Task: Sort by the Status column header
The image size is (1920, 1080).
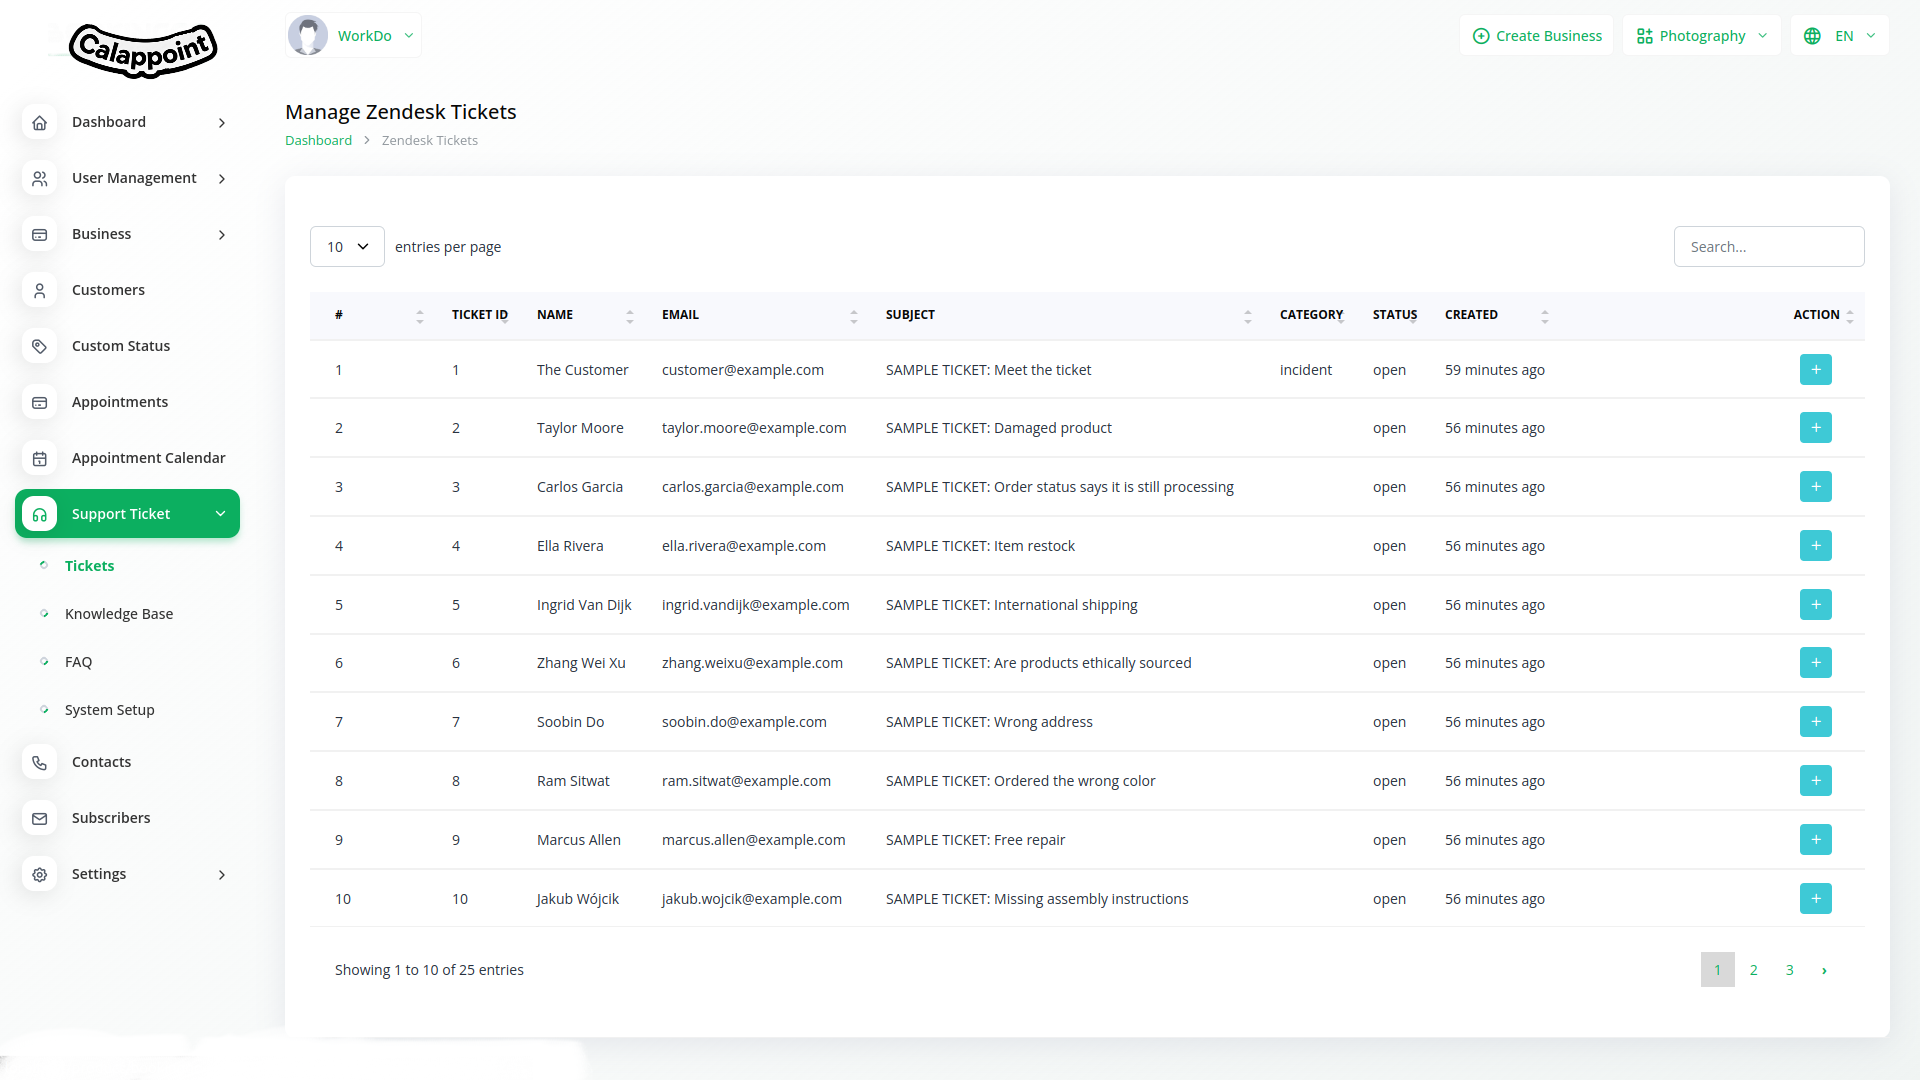Action: point(1395,315)
